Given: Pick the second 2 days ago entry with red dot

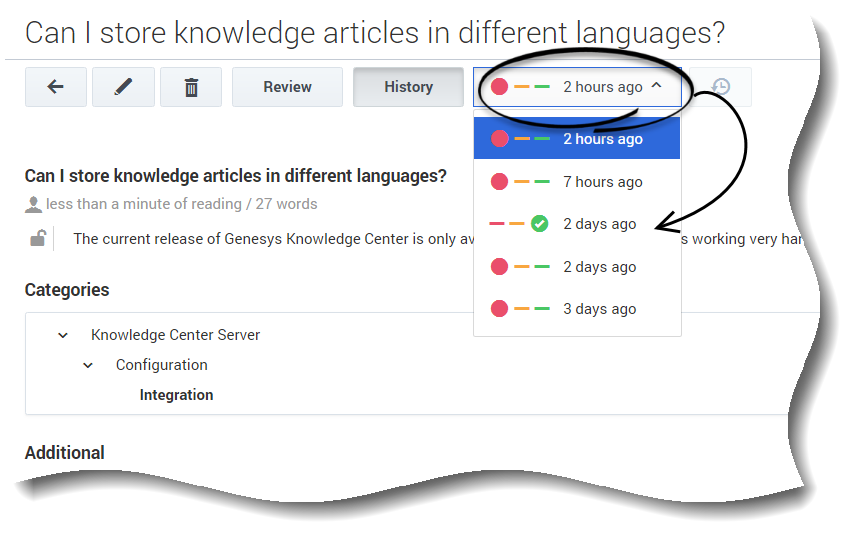Looking at the screenshot, I should [x=599, y=267].
